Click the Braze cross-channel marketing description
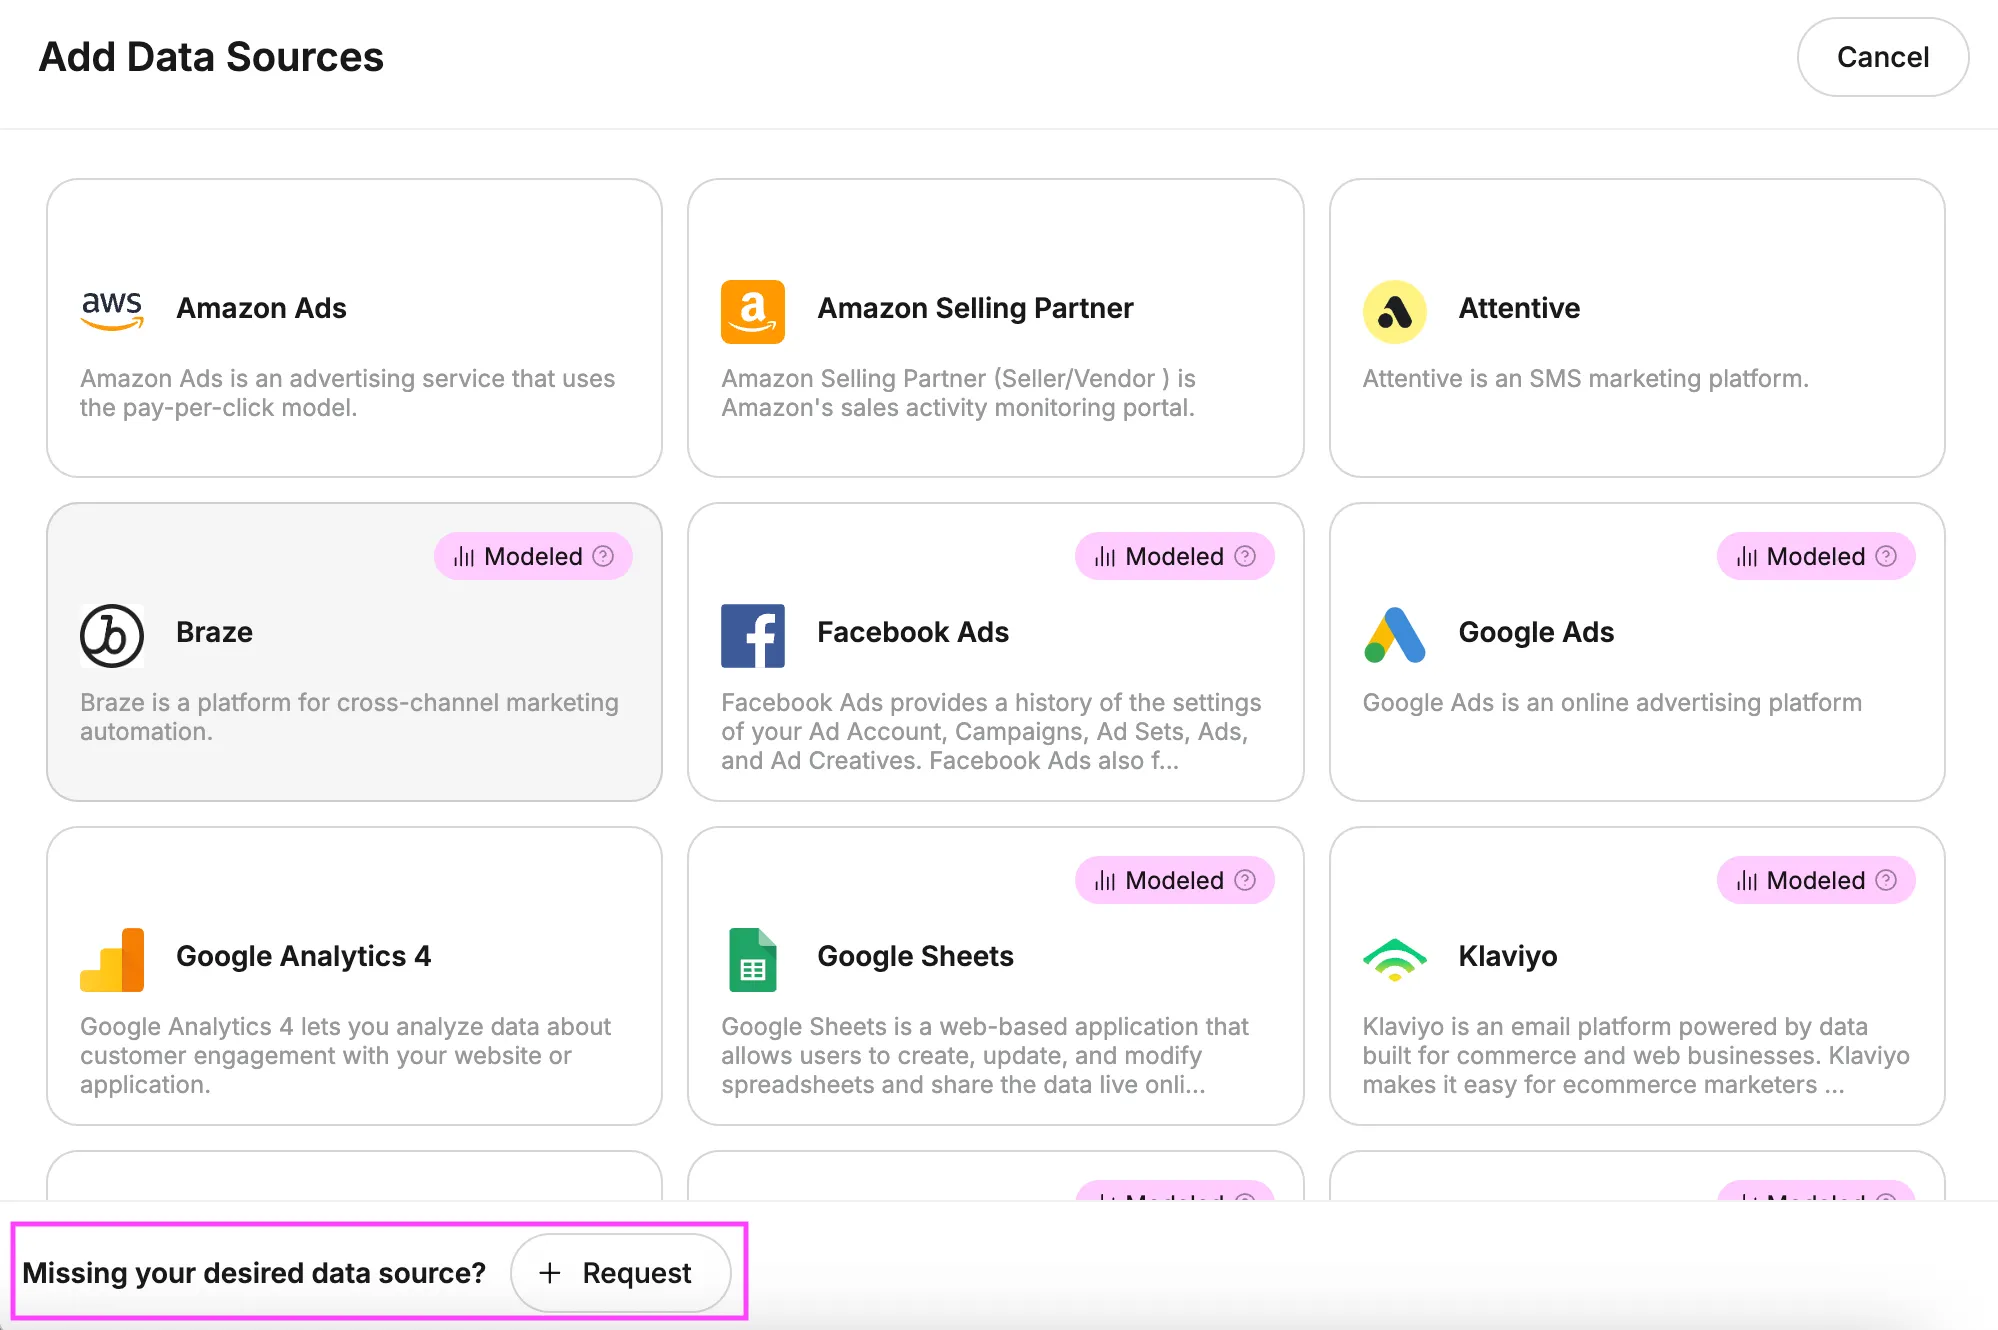Image resolution: width=1998 pixels, height=1330 pixels. [349, 717]
